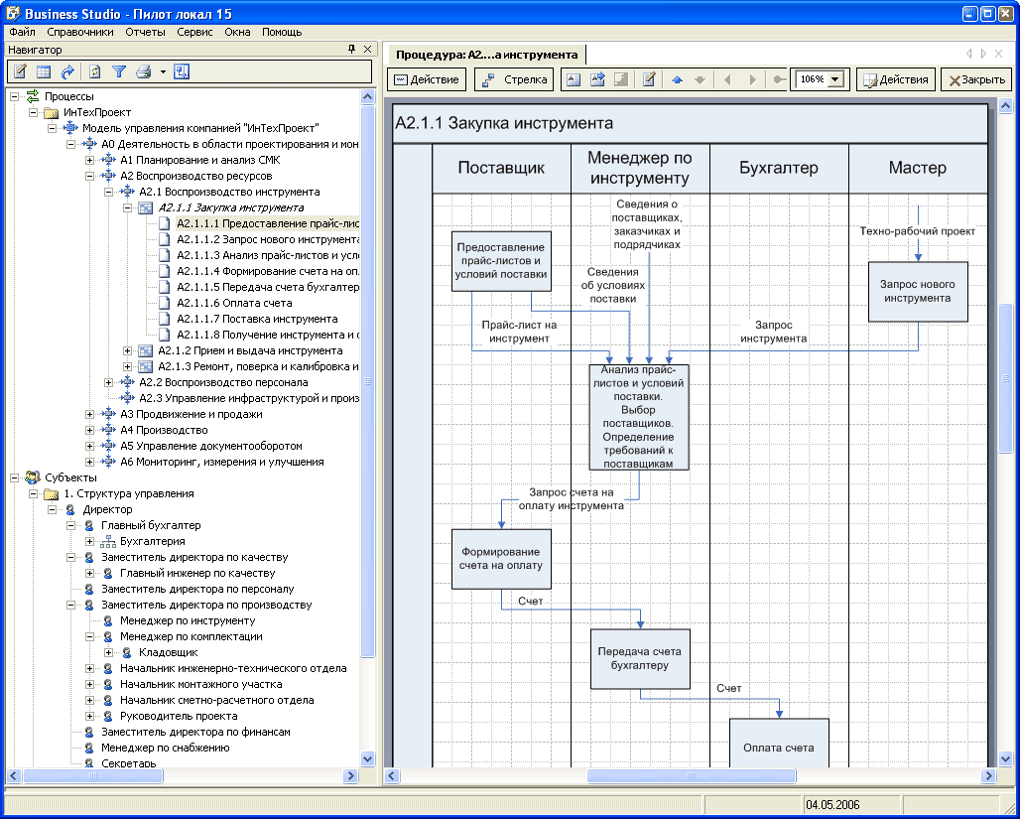
Task: Click the Закрыть button
Action: (x=976, y=80)
